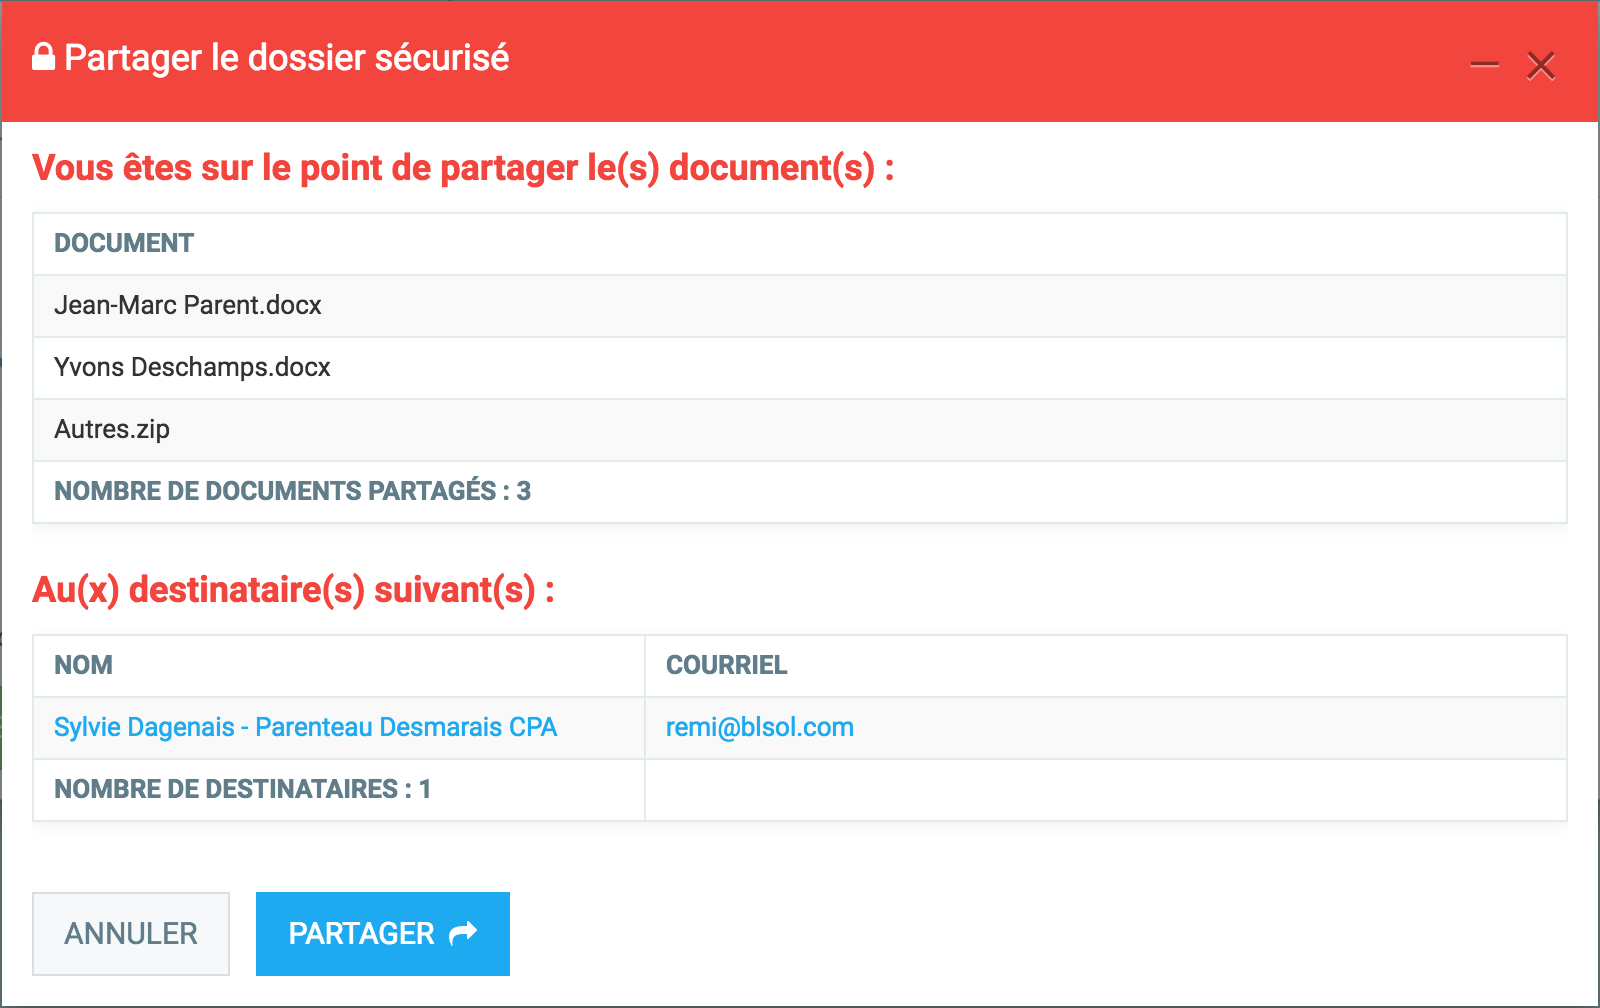
Task: Click the Nombre de documents partagés row
Action: pyautogui.click(x=292, y=491)
